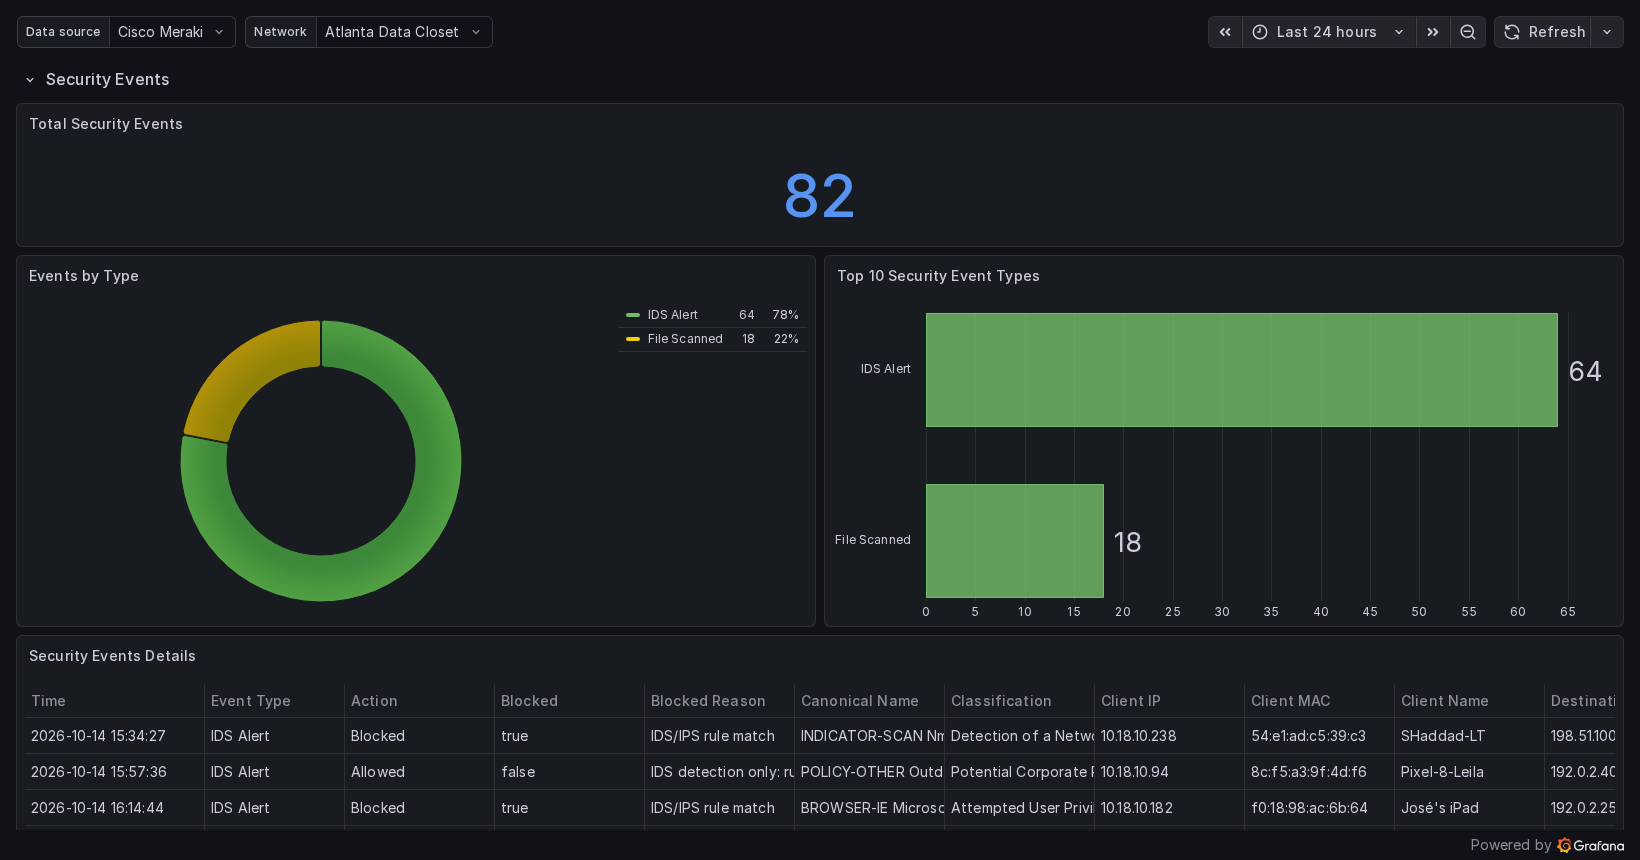Toggle IDS Alert series in pie legend

pyautogui.click(x=673, y=315)
